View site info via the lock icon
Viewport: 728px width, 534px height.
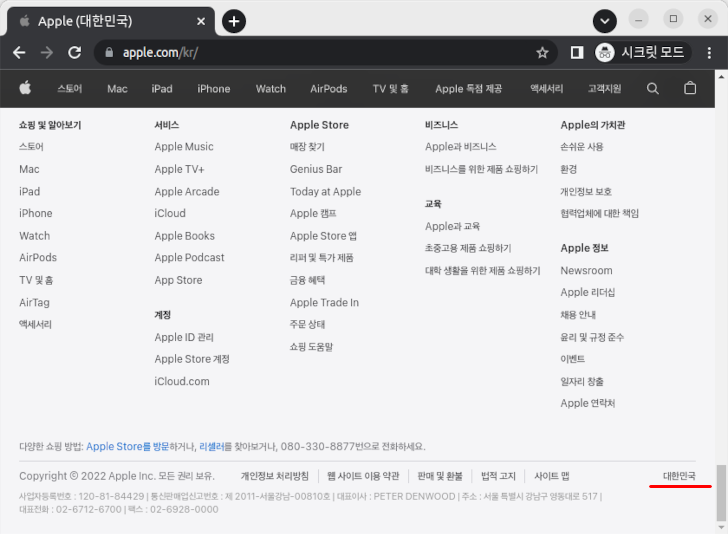(x=109, y=52)
